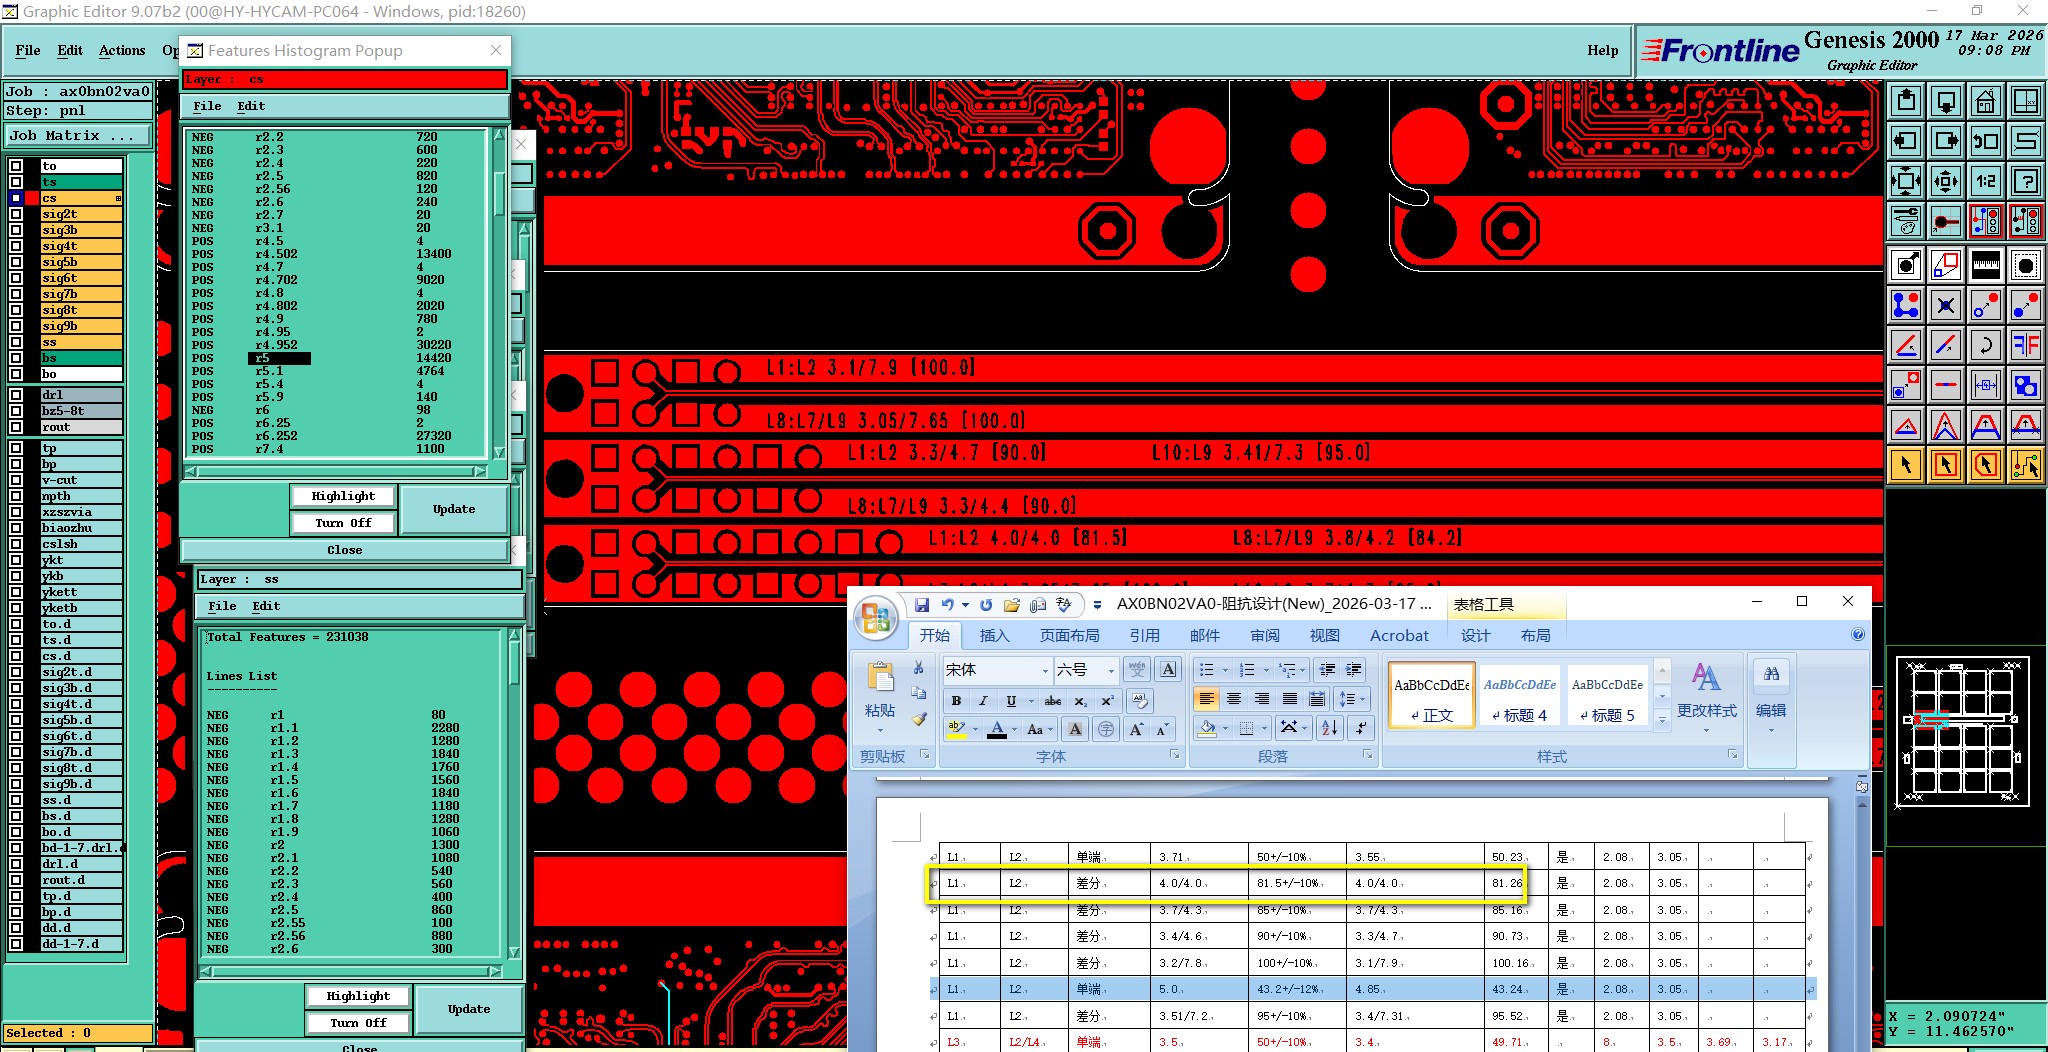Viewport: 2048px width, 1052px height.
Task: Select the ruler measure tool icon
Action: [1985, 265]
